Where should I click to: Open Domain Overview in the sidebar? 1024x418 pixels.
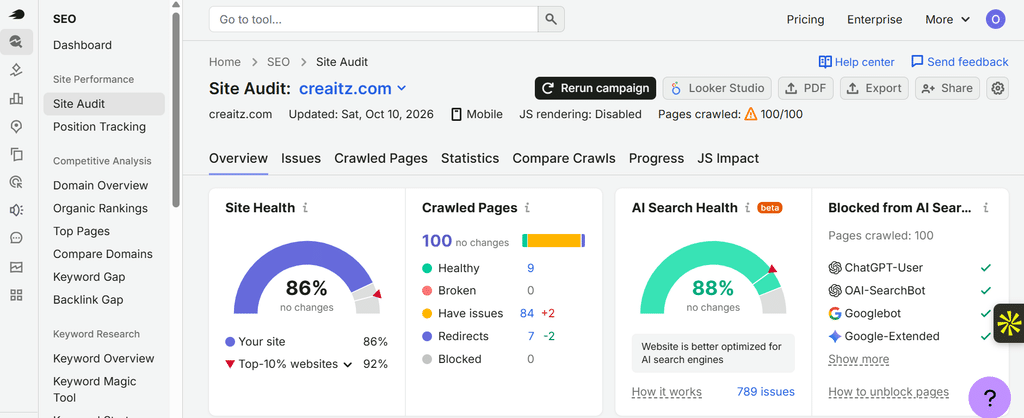[x=101, y=185]
